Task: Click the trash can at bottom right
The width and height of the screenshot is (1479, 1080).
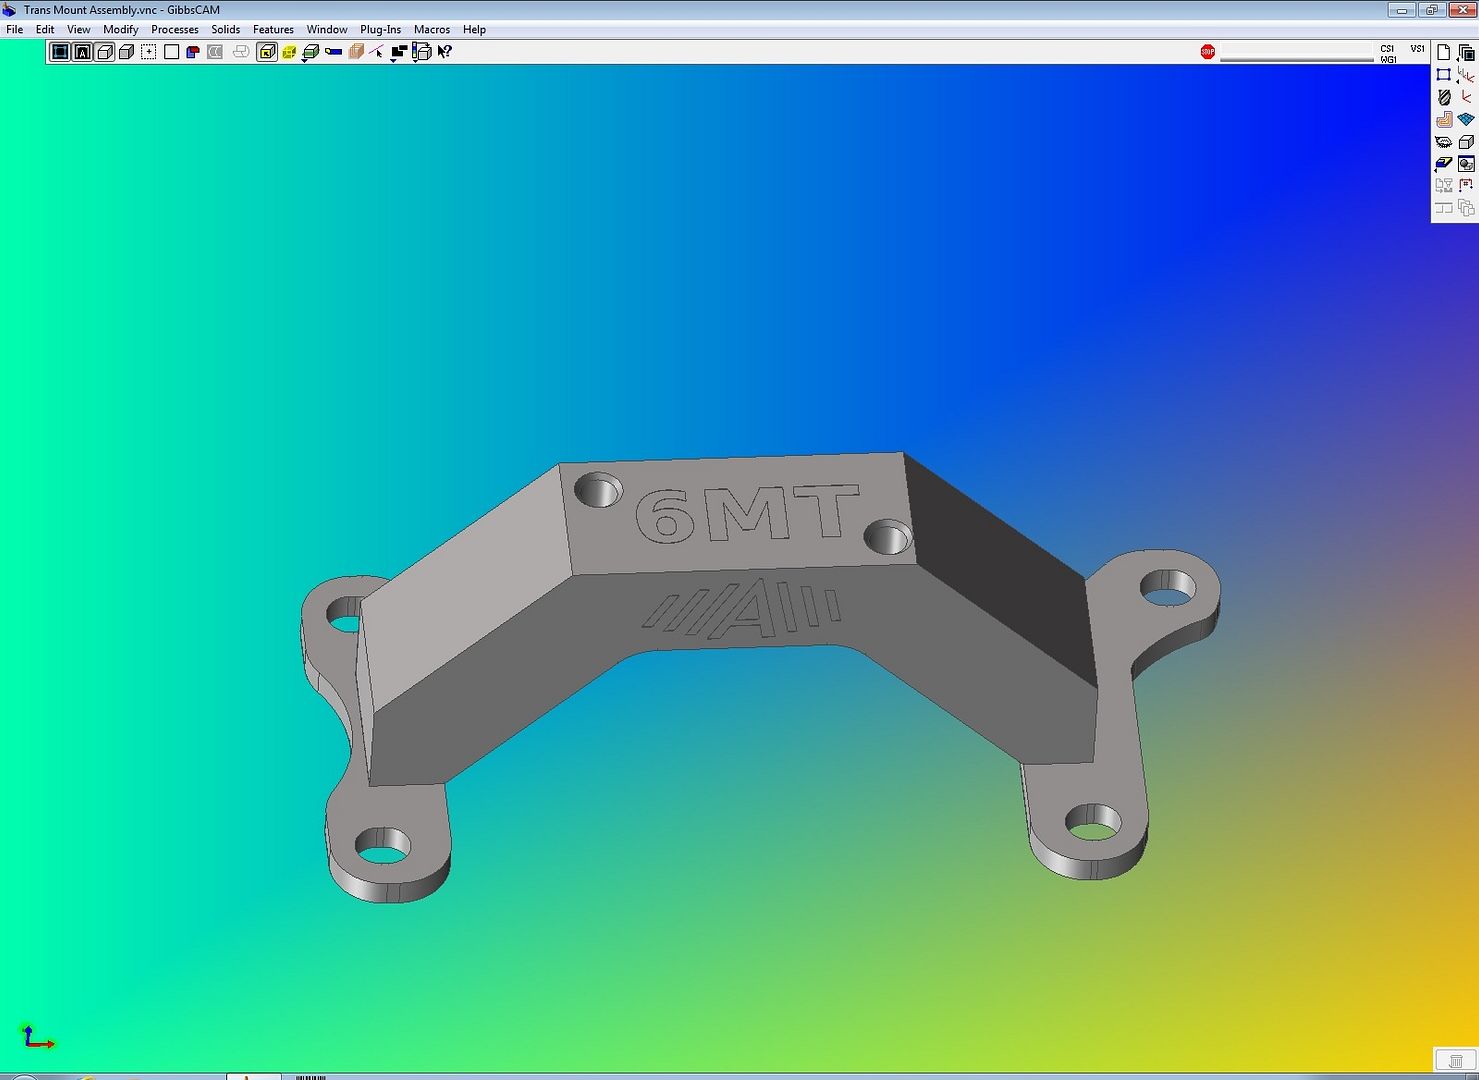Action: pos(1456,1061)
